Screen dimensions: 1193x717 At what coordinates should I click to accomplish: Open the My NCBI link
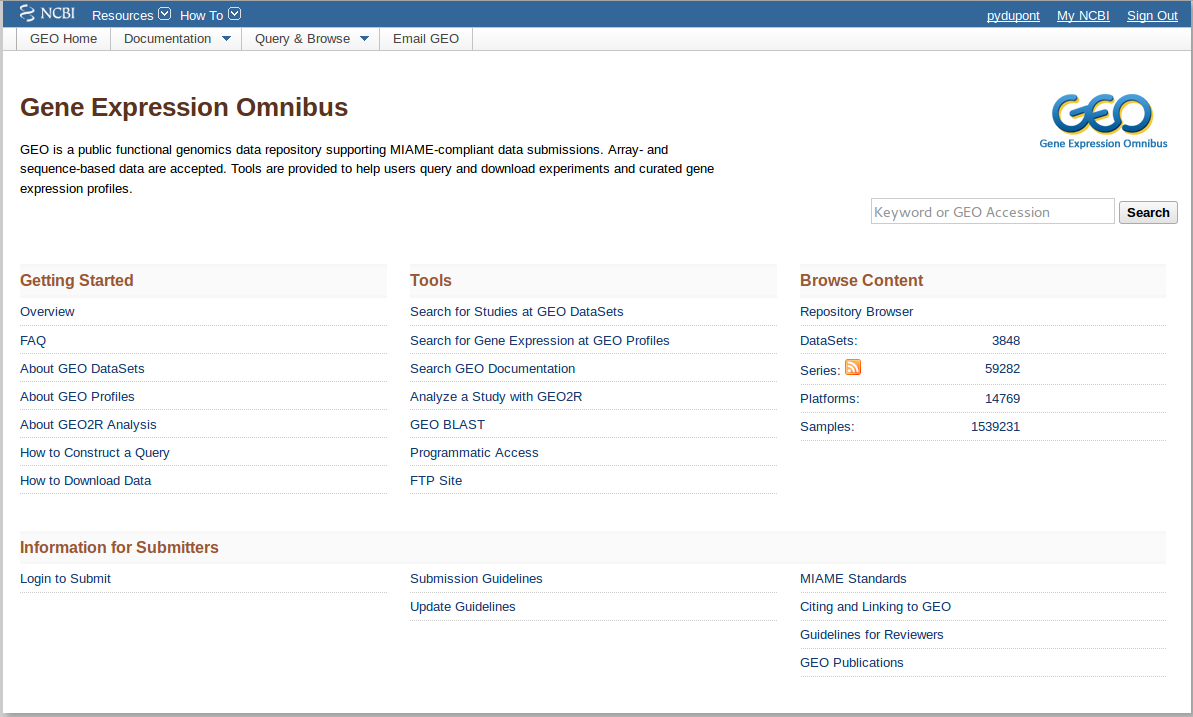coord(1083,15)
